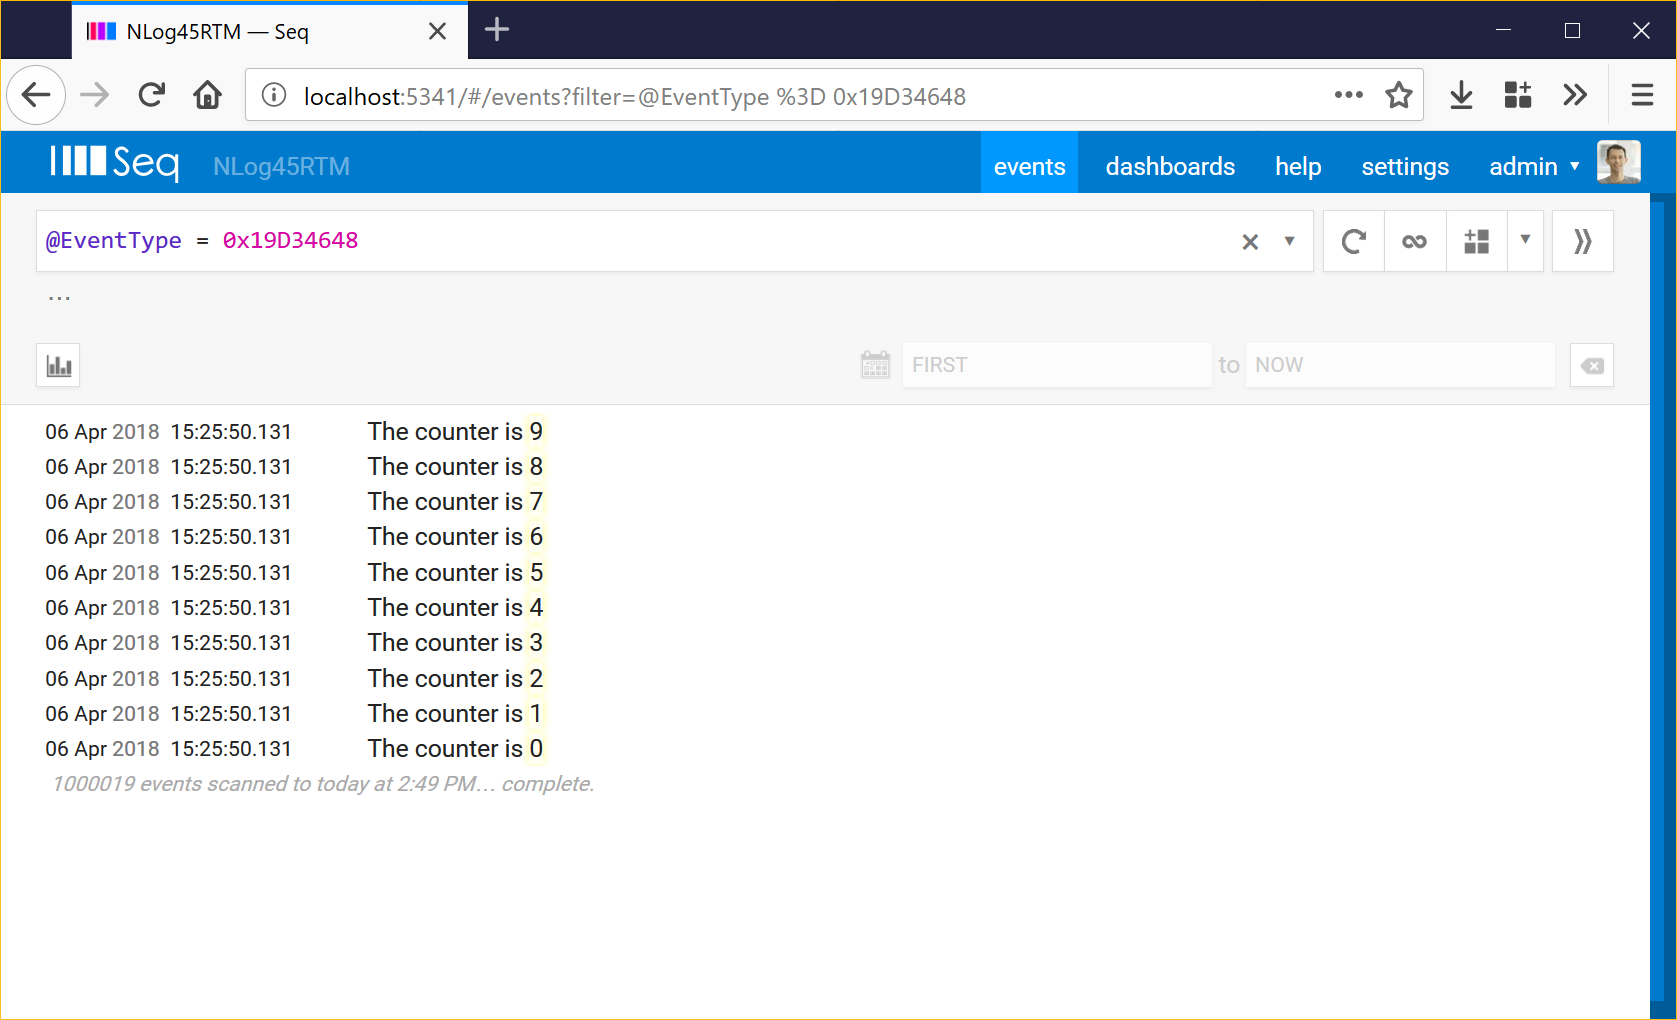Screen dimensions: 1677x1020
Task: Open the date range calendar picker
Action: (x=875, y=364)
